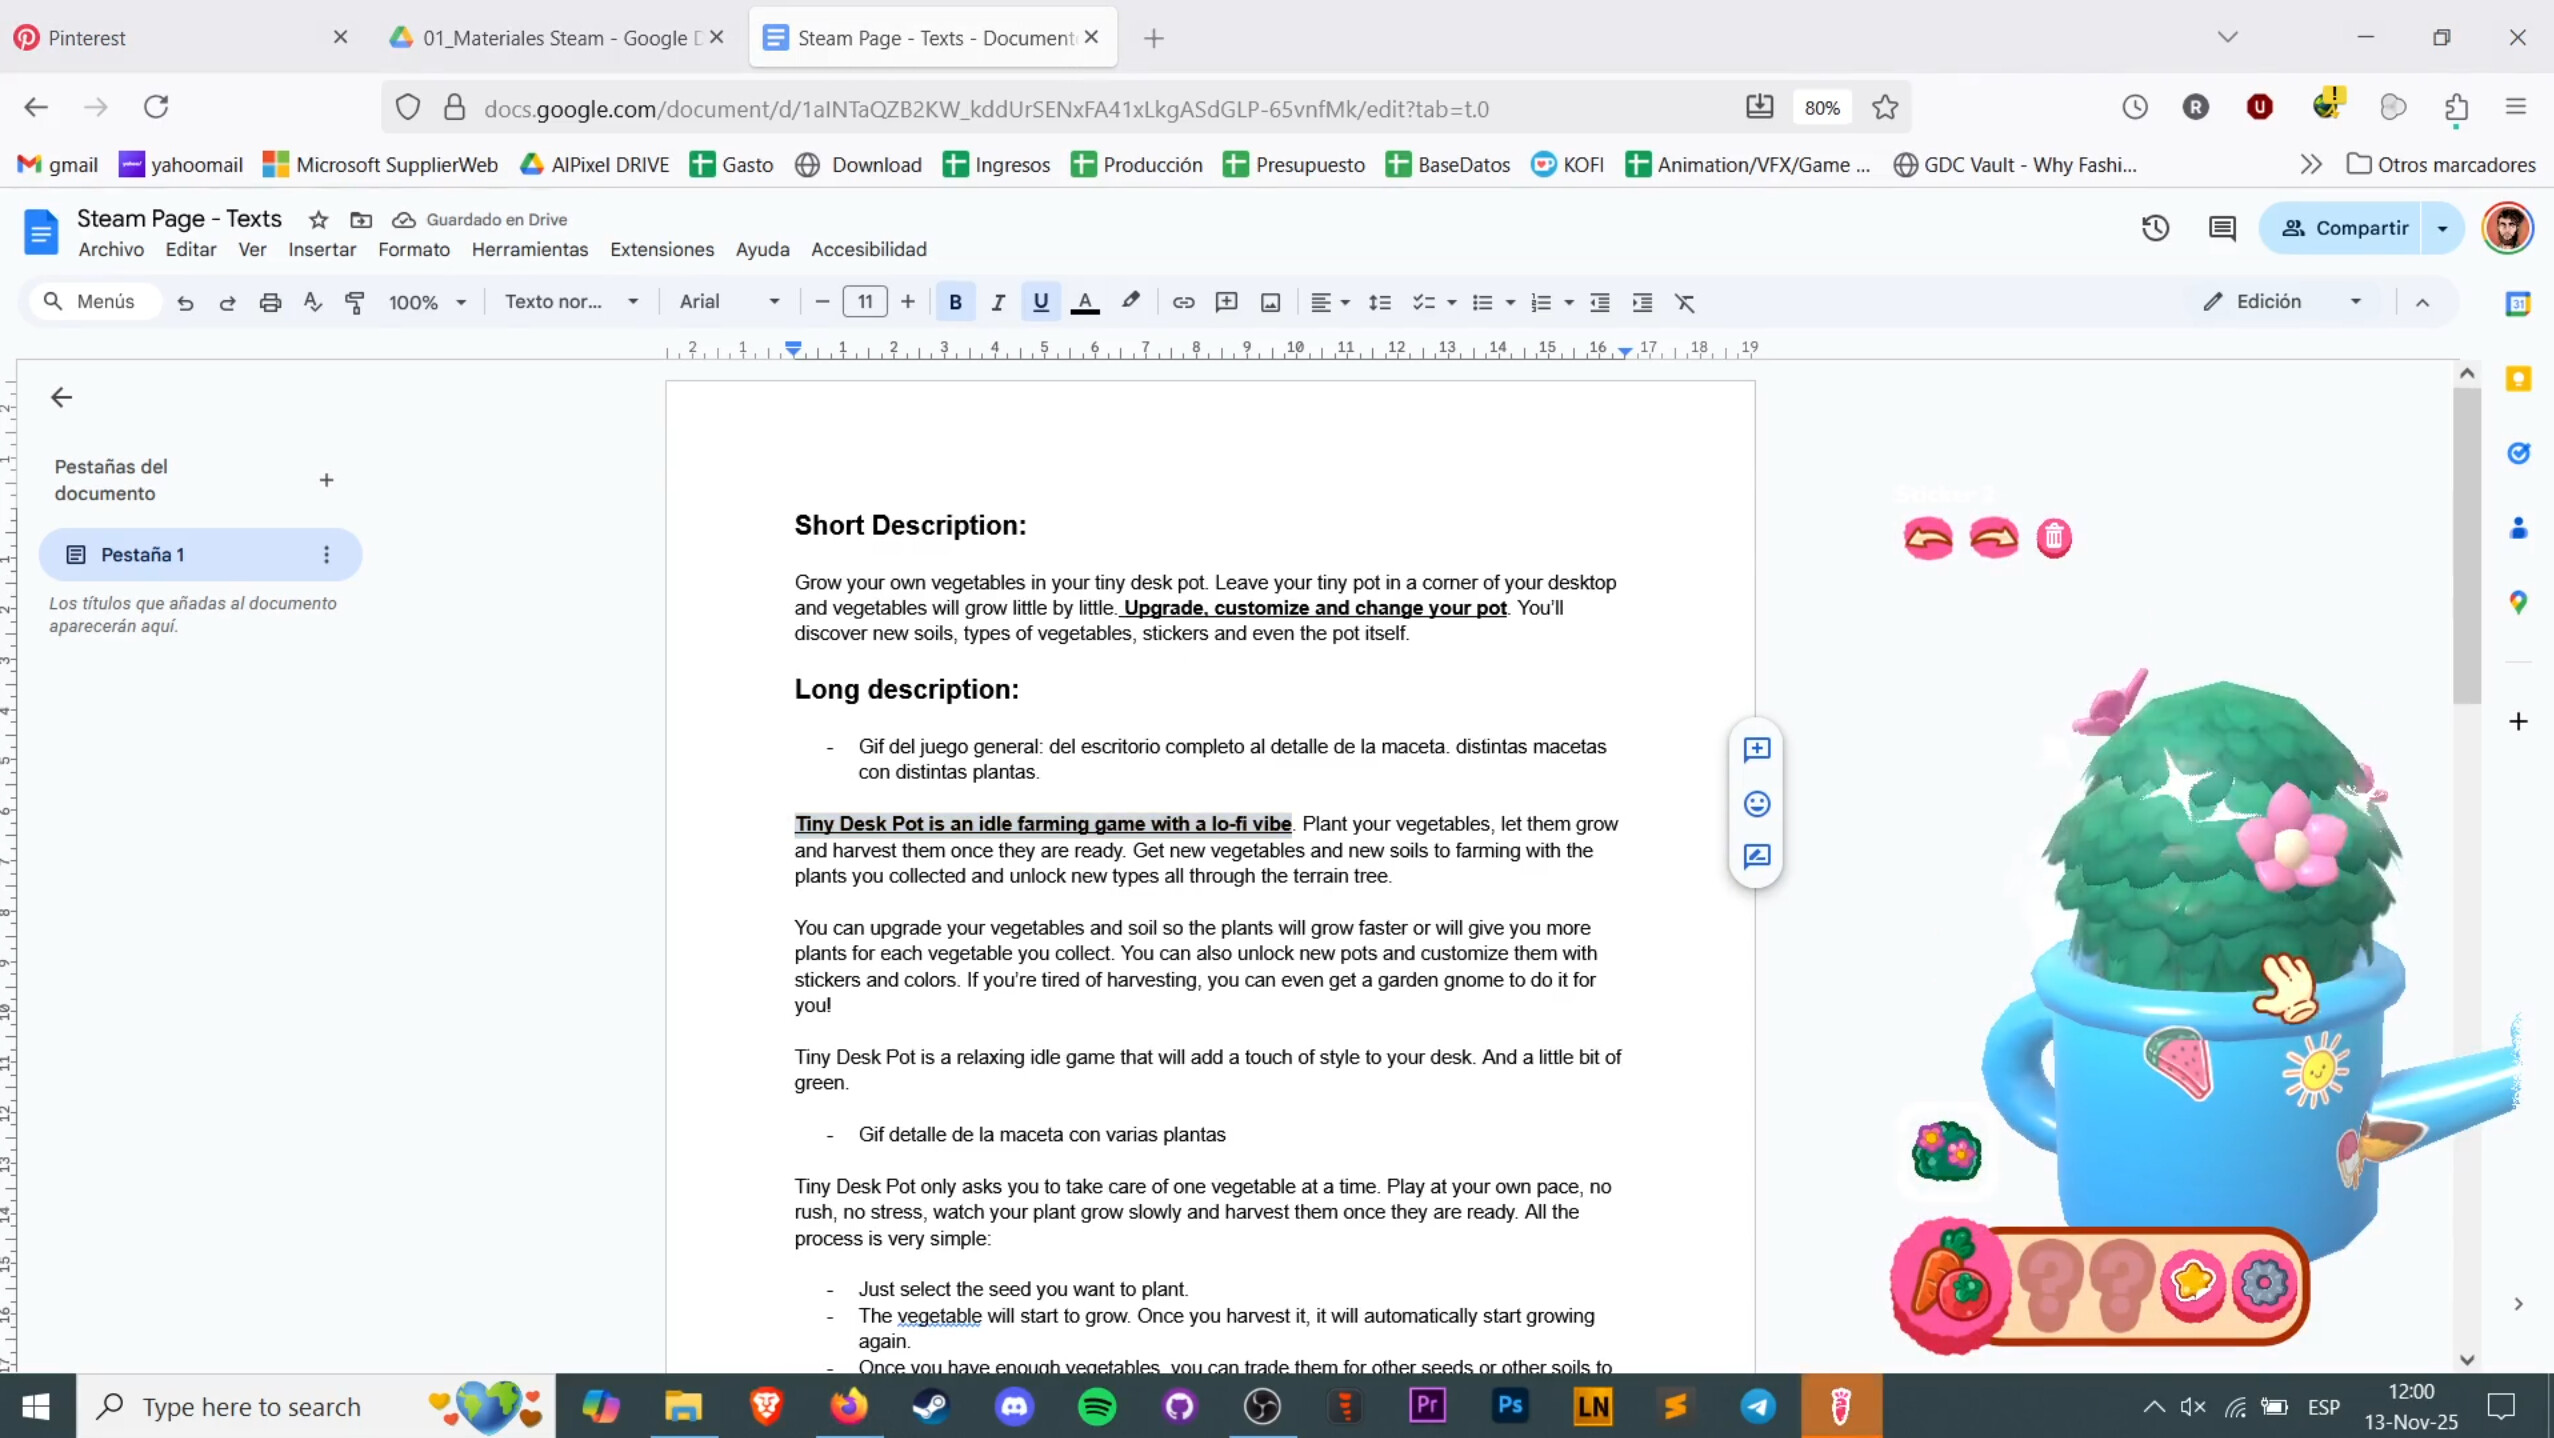
Task: Add a comment via the floating comment icon
Action: 1757,750
